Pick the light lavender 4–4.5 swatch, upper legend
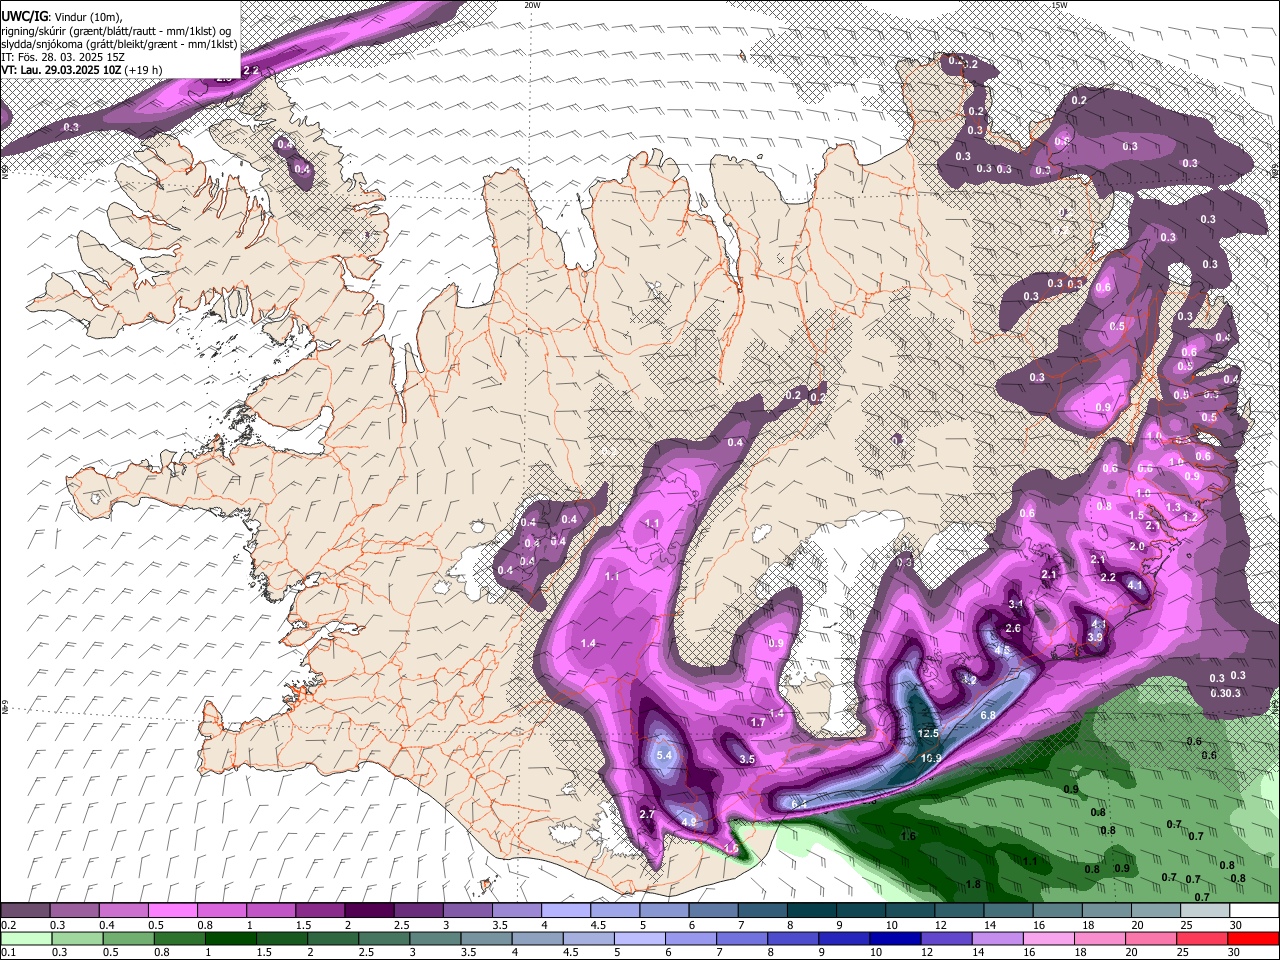The image size is (1280, 960). click(566, 910)
